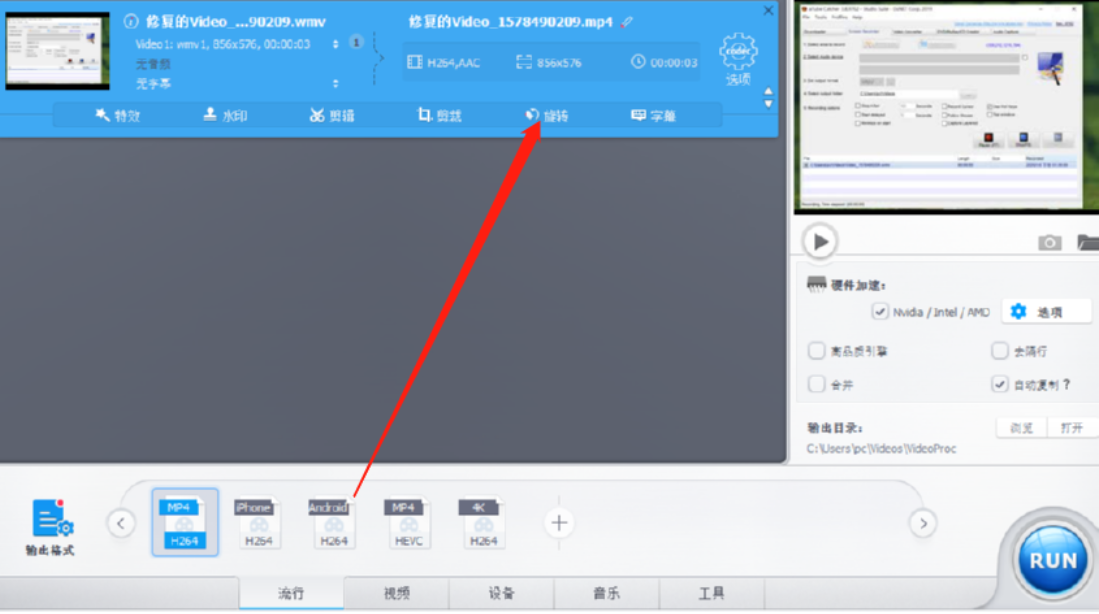Switch to the 音乐 tab
This screenshot has height=614, width=1099.
[x=607, y=594]
